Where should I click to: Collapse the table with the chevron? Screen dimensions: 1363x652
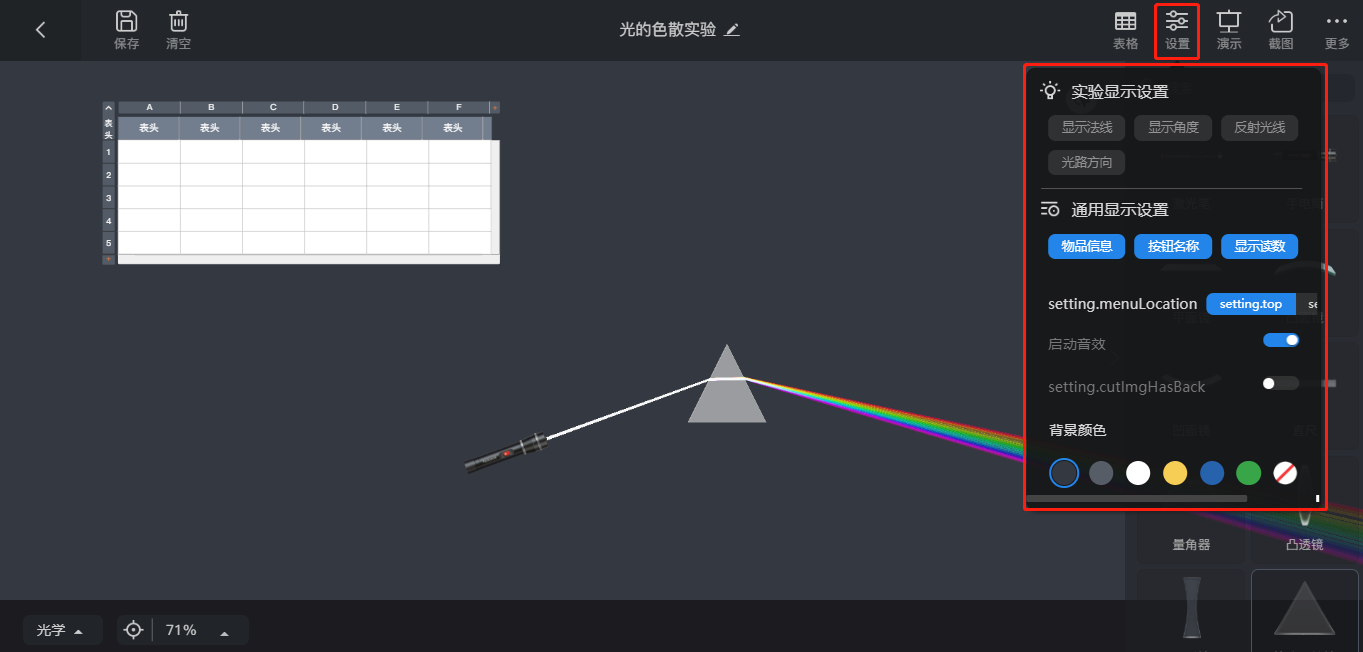pyautogui.click(x=109, y=107)
